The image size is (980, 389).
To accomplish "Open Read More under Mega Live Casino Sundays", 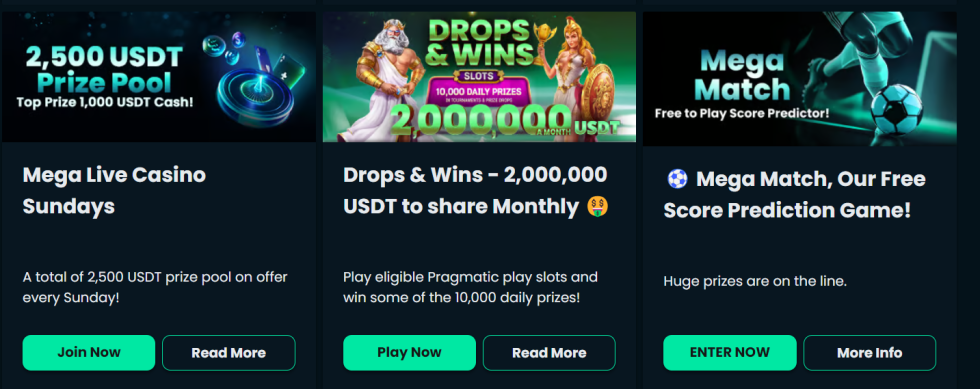I will [229, 353].
